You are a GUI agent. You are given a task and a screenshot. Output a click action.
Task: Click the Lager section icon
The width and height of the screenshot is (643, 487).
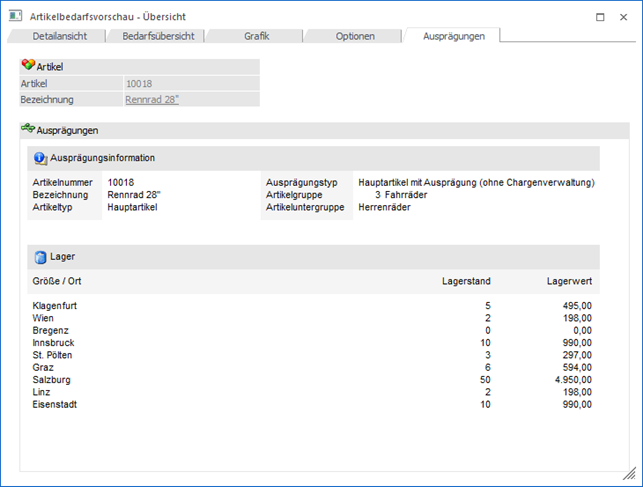(40, 256)
